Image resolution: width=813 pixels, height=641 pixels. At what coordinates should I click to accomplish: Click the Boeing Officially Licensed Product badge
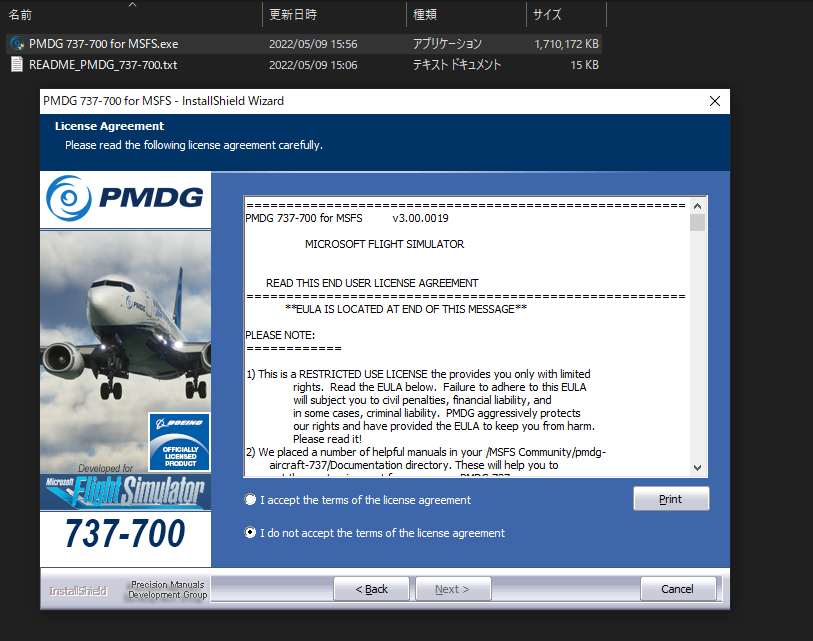pyautogui.click(x=179, y=441)
